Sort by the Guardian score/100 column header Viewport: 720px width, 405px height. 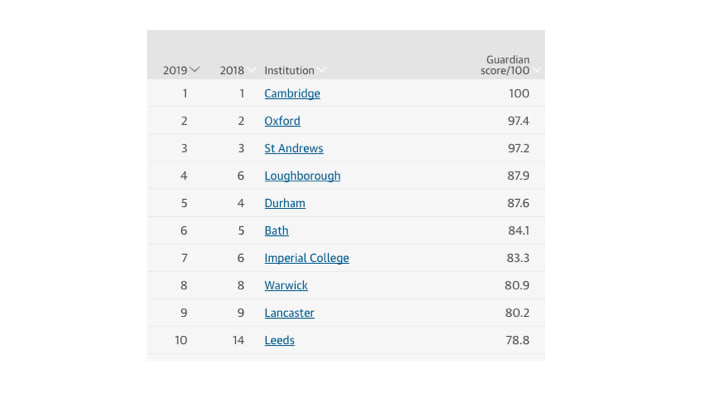point(505,65)
